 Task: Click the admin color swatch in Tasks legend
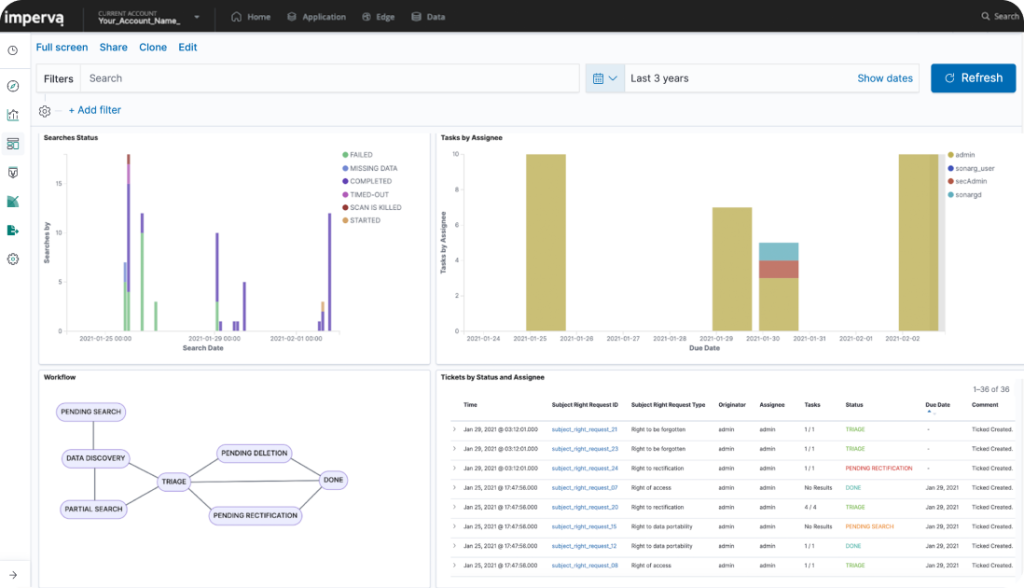[x=950, y=155]
